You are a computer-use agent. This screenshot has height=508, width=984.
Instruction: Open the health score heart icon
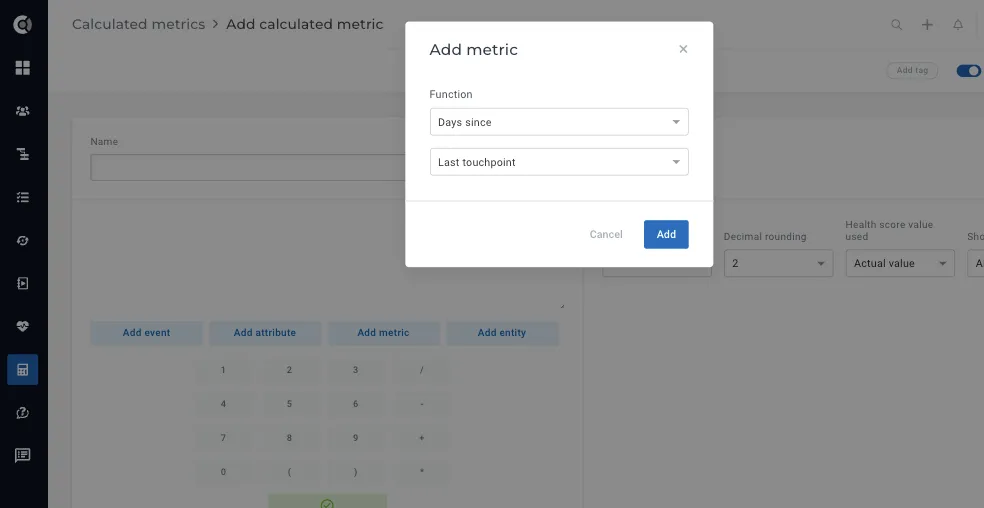pos(23,327)
